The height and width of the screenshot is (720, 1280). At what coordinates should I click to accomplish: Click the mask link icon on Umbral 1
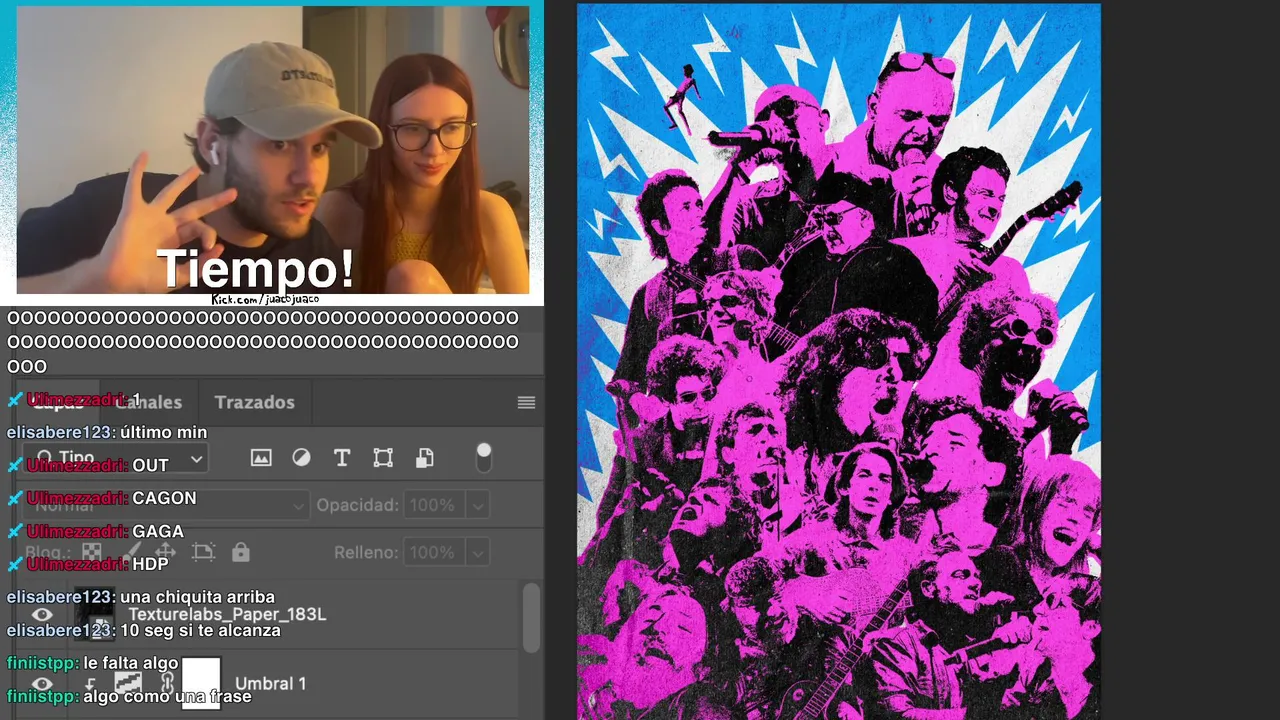[x=167, y=683]
